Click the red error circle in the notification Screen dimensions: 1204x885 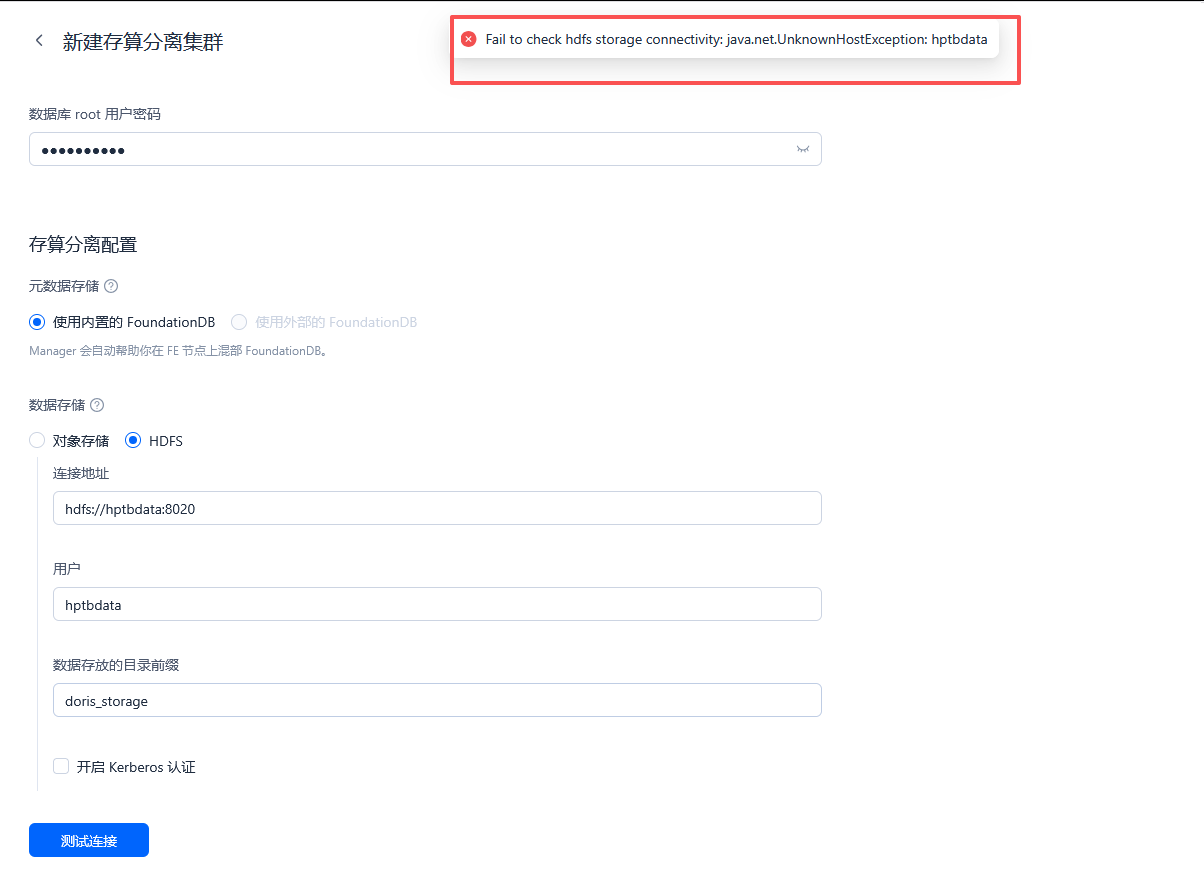(468, 39)
